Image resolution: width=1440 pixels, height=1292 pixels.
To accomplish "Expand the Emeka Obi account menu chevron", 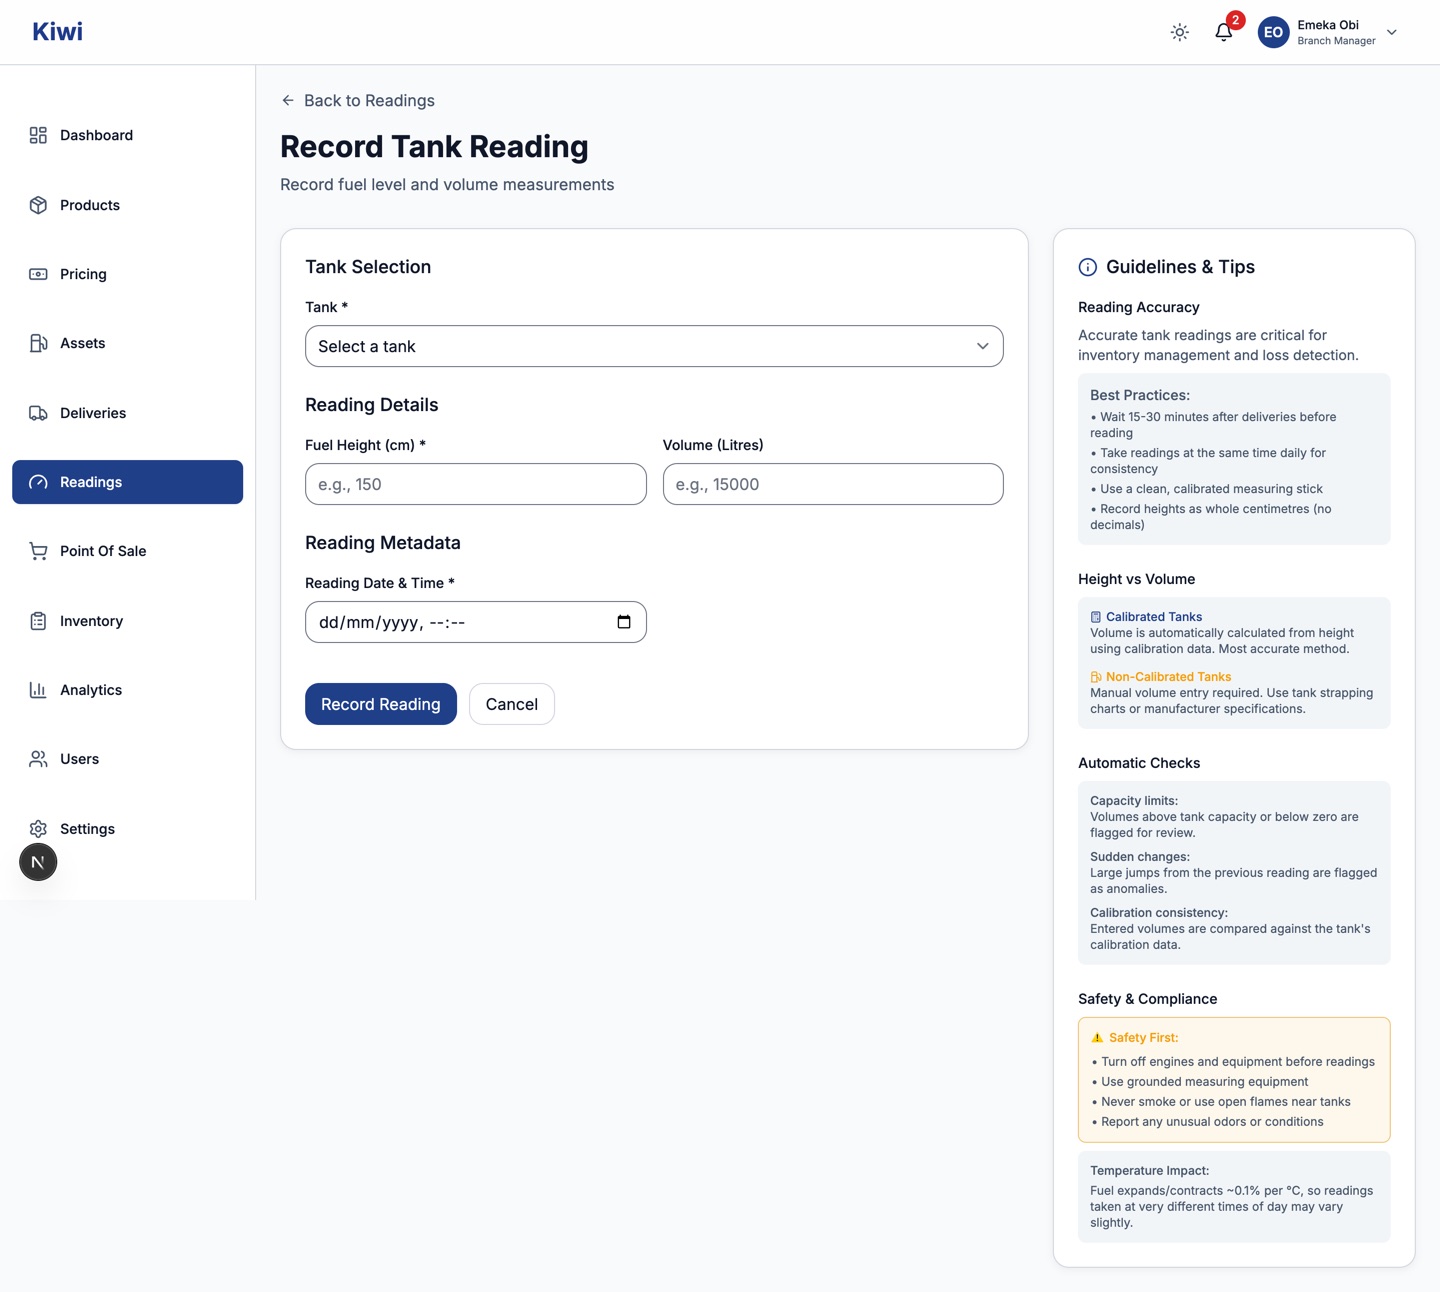I will coord(1392,32).
